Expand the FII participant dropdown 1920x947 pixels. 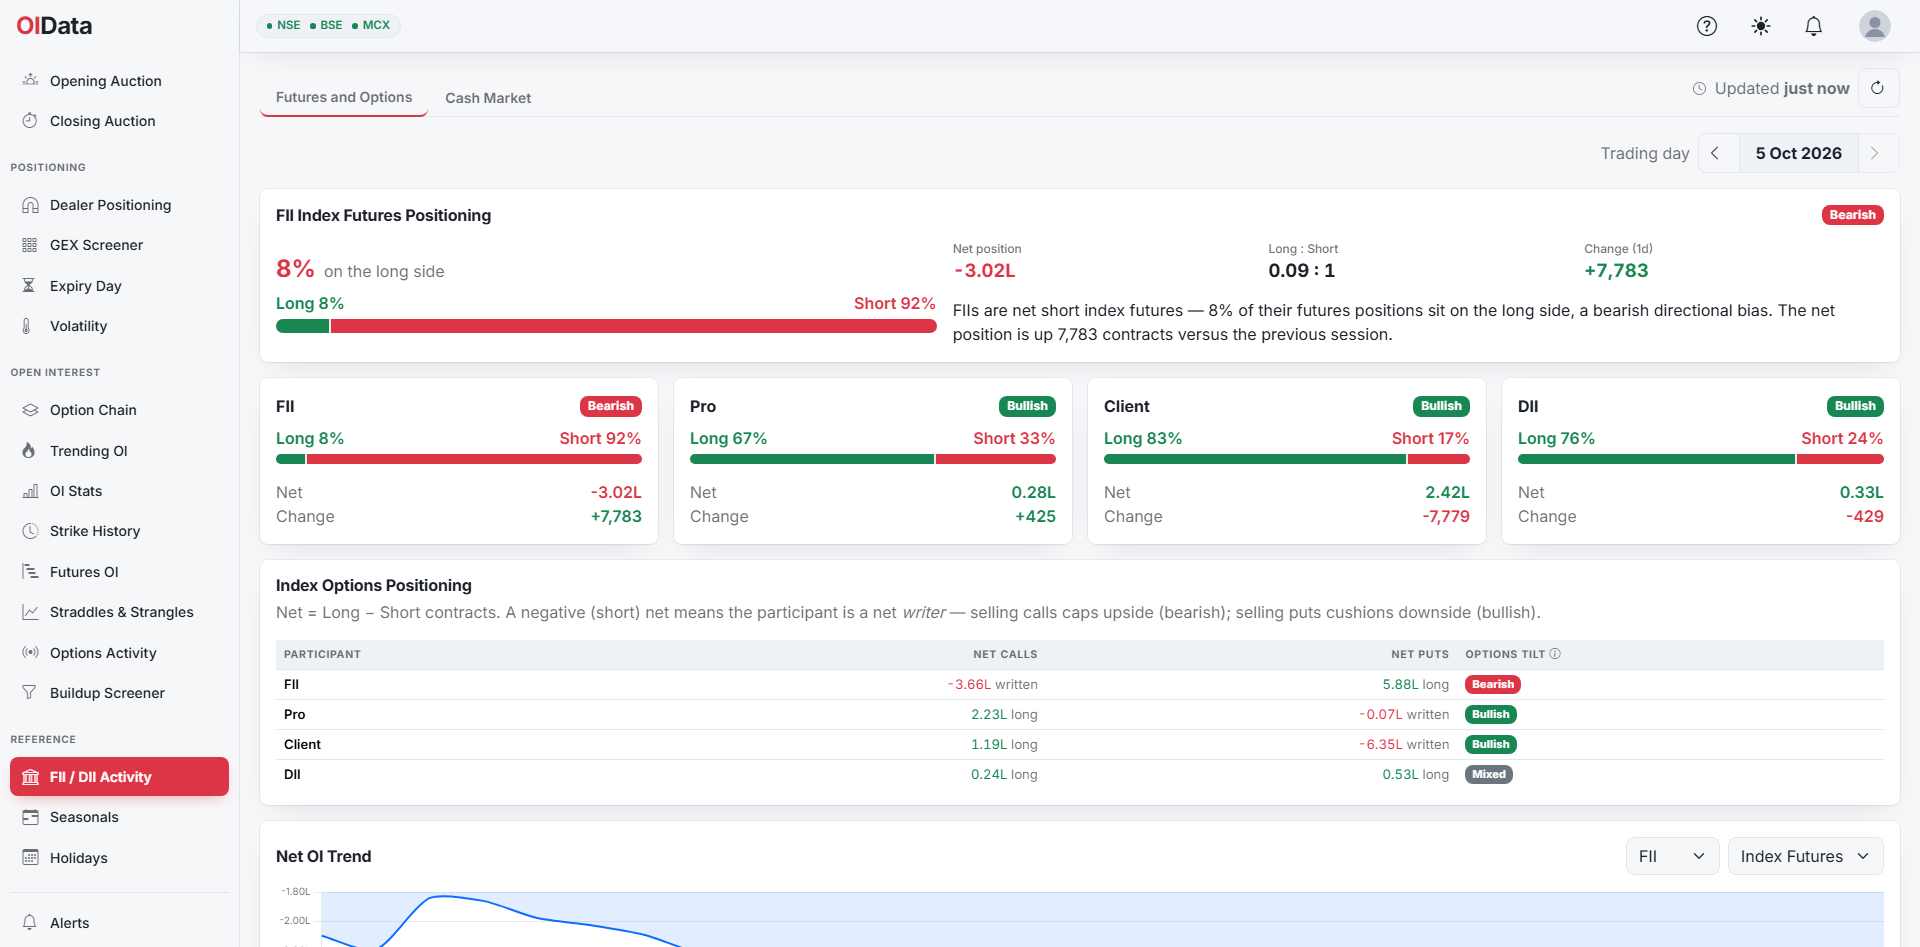click(x=1672, y=856)
